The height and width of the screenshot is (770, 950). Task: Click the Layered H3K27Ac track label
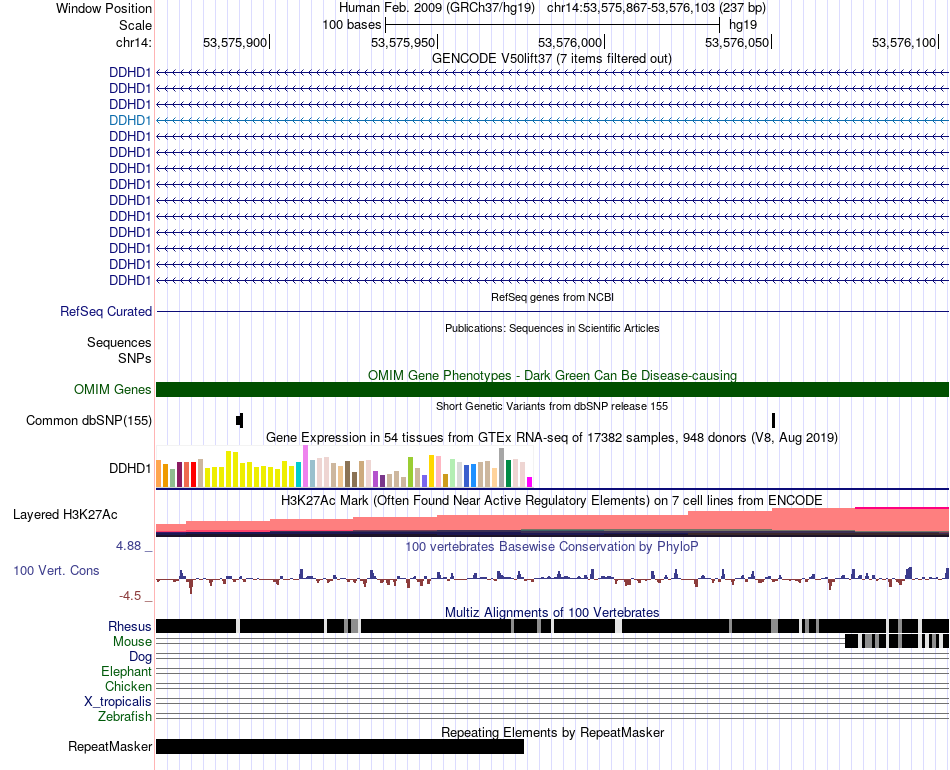65,514
